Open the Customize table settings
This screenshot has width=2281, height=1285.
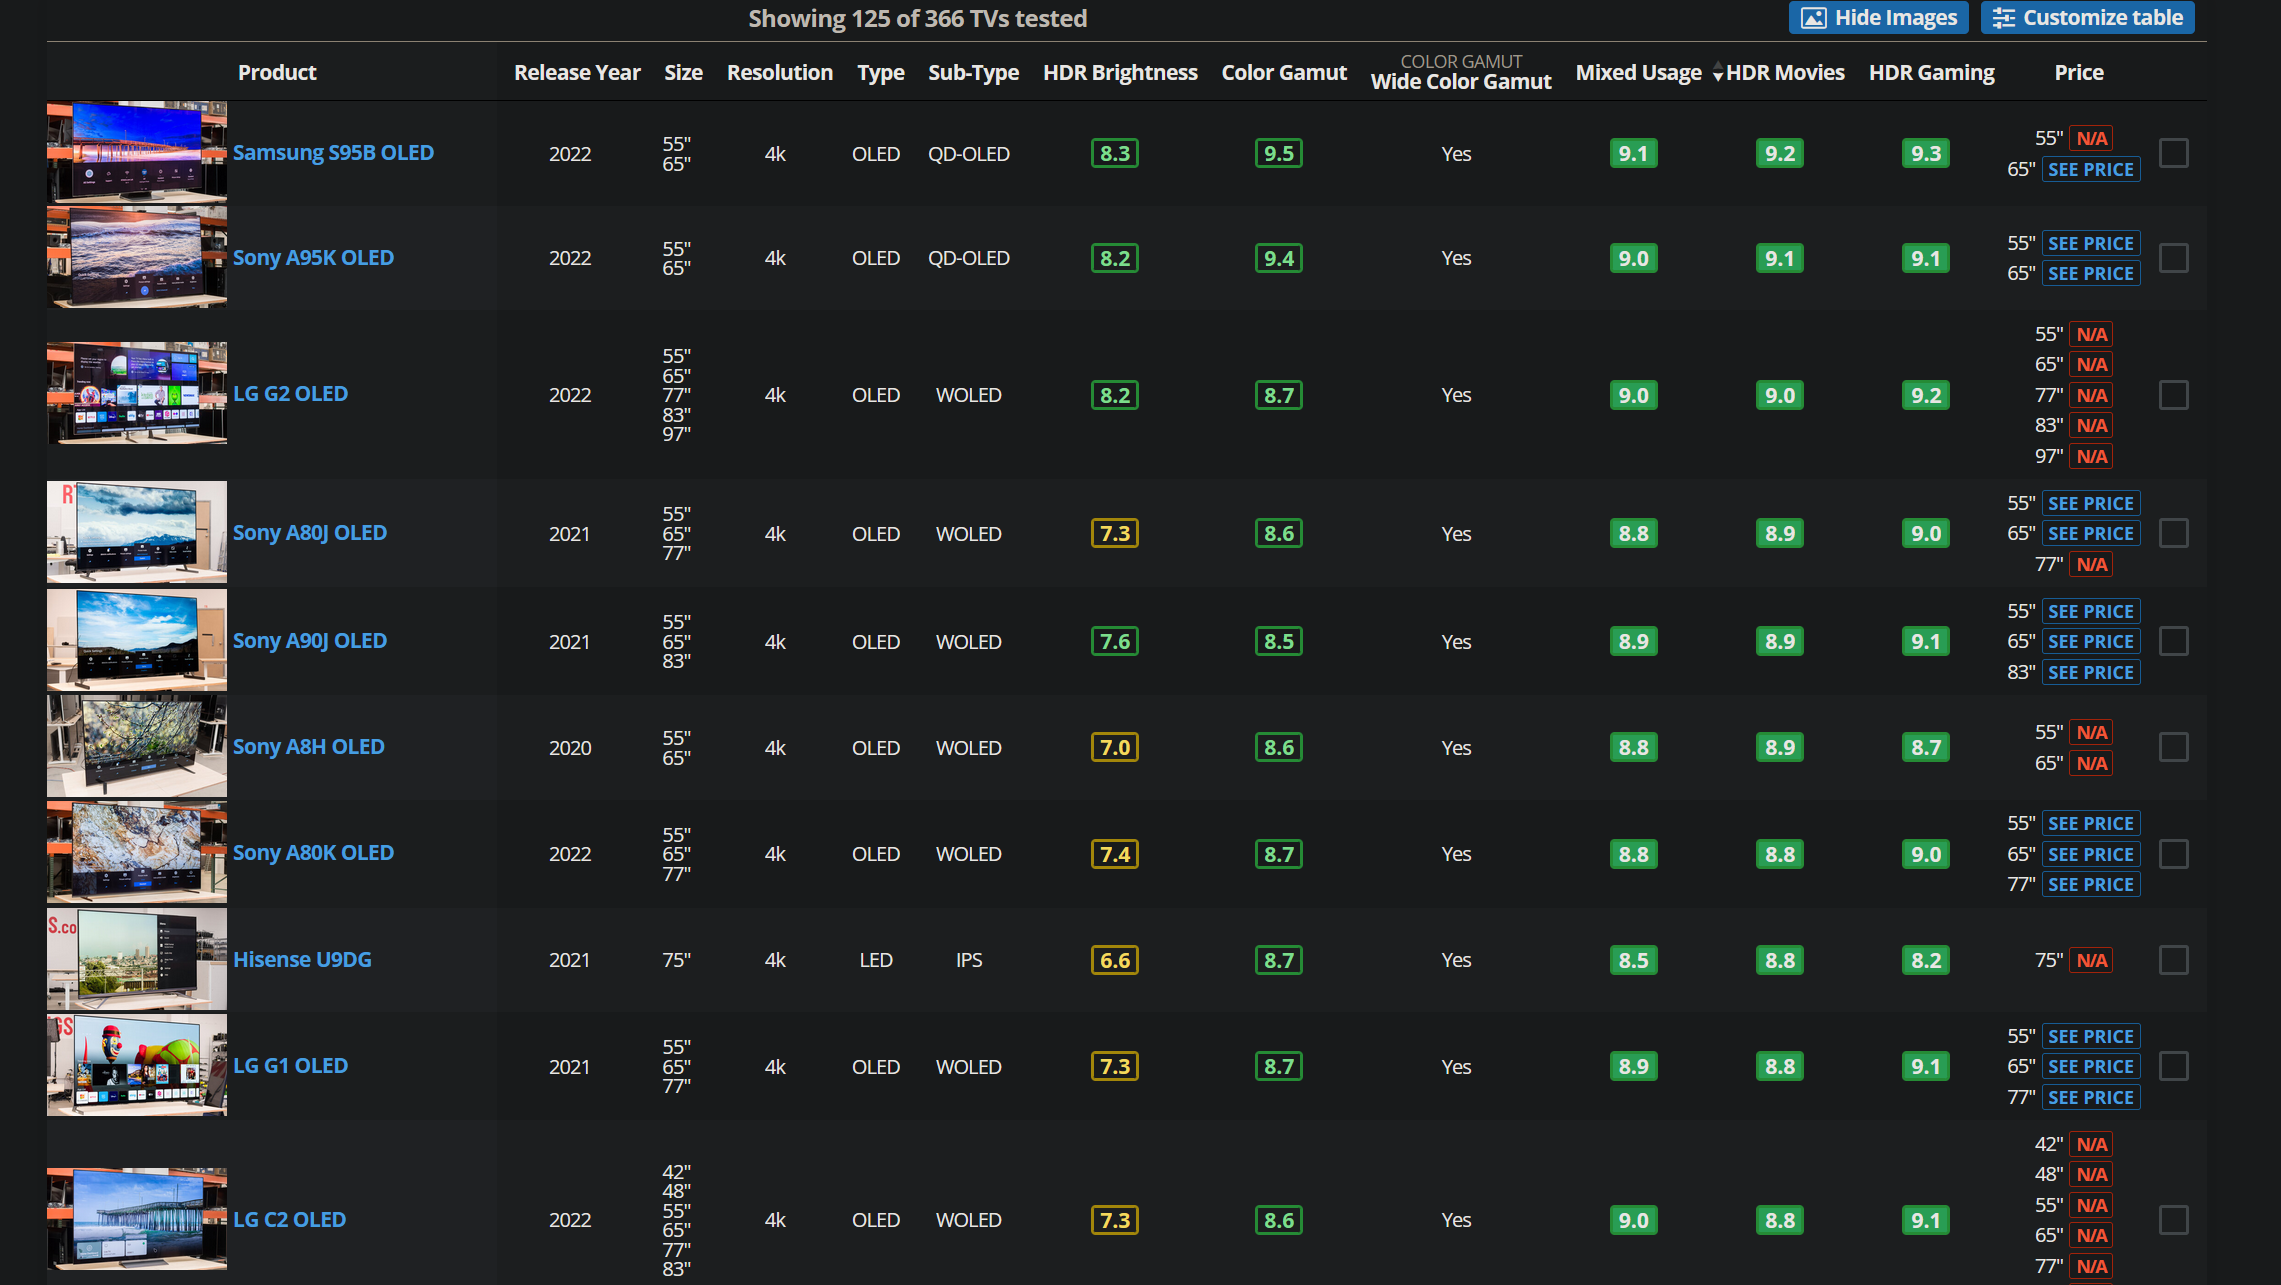click(x=2087, y=18)
